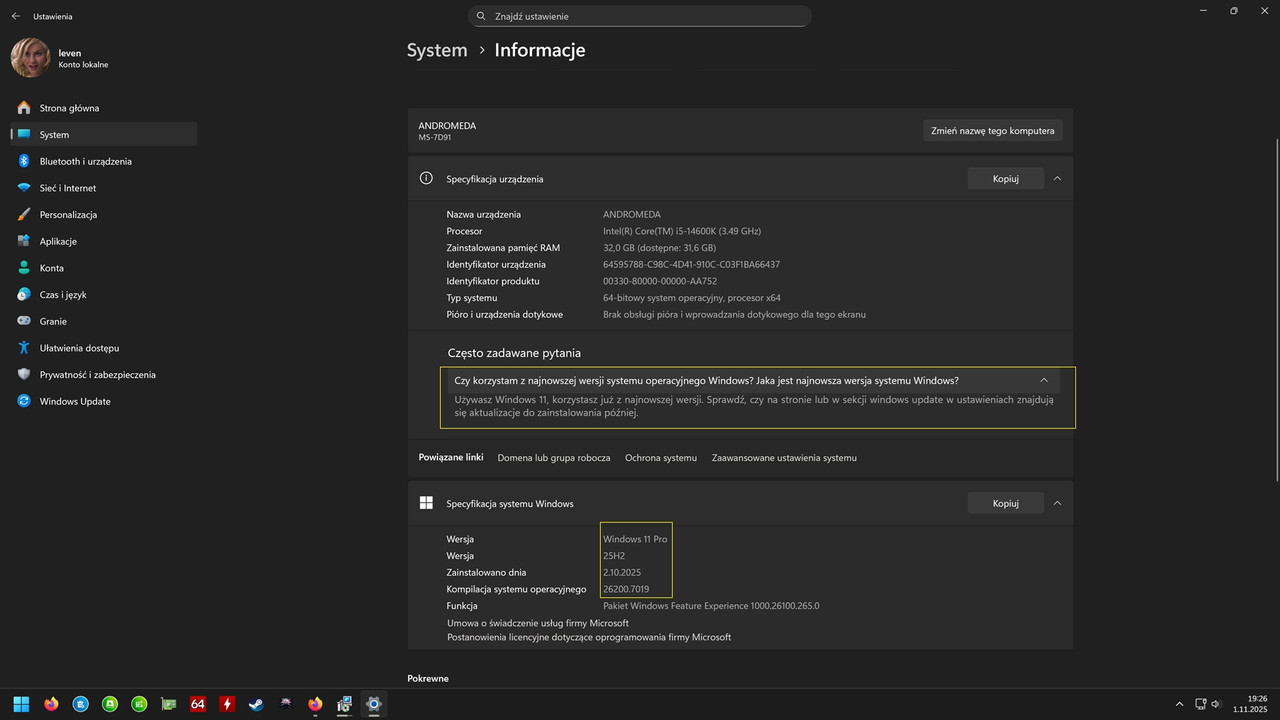Copy Windows specs with Kopiuj button
This screenshot has height=720, width=1280.
pos(1005,503)
